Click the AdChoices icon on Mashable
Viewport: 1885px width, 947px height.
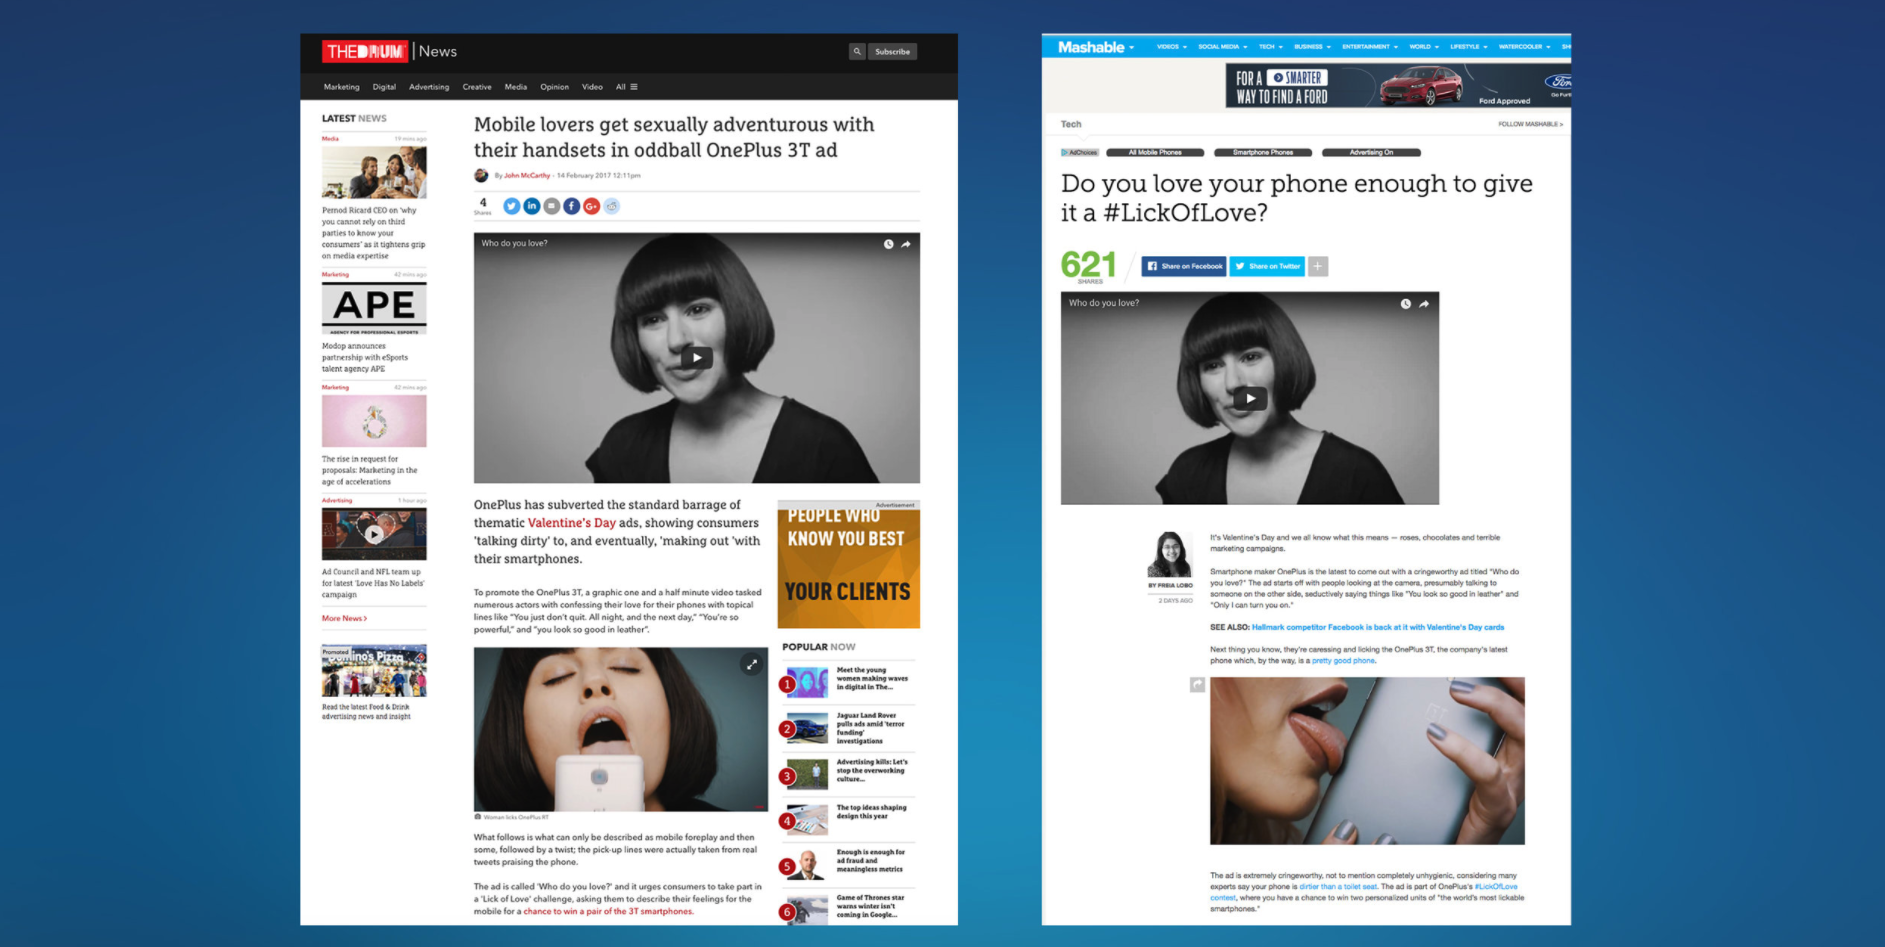tap(1079, 153)
